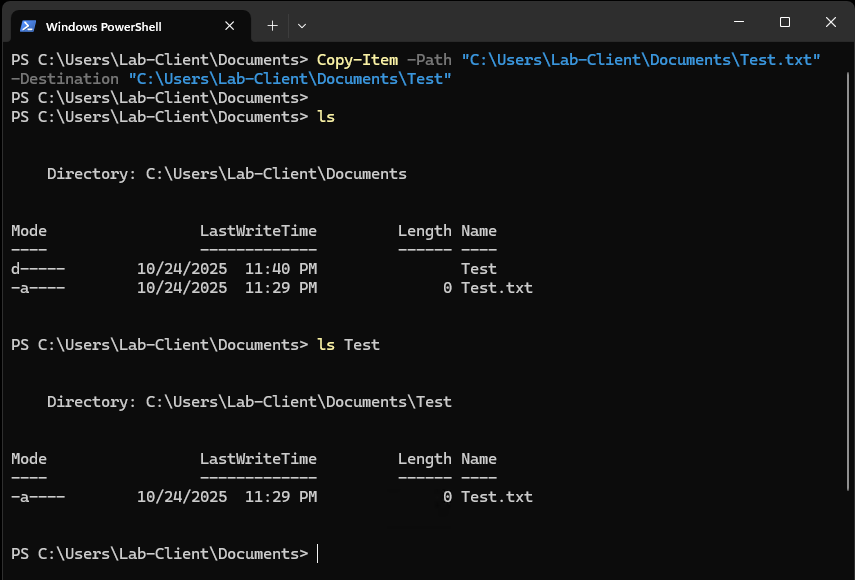
Task: Click the blinking cursor at the prompt
Action: coord(318,553)
